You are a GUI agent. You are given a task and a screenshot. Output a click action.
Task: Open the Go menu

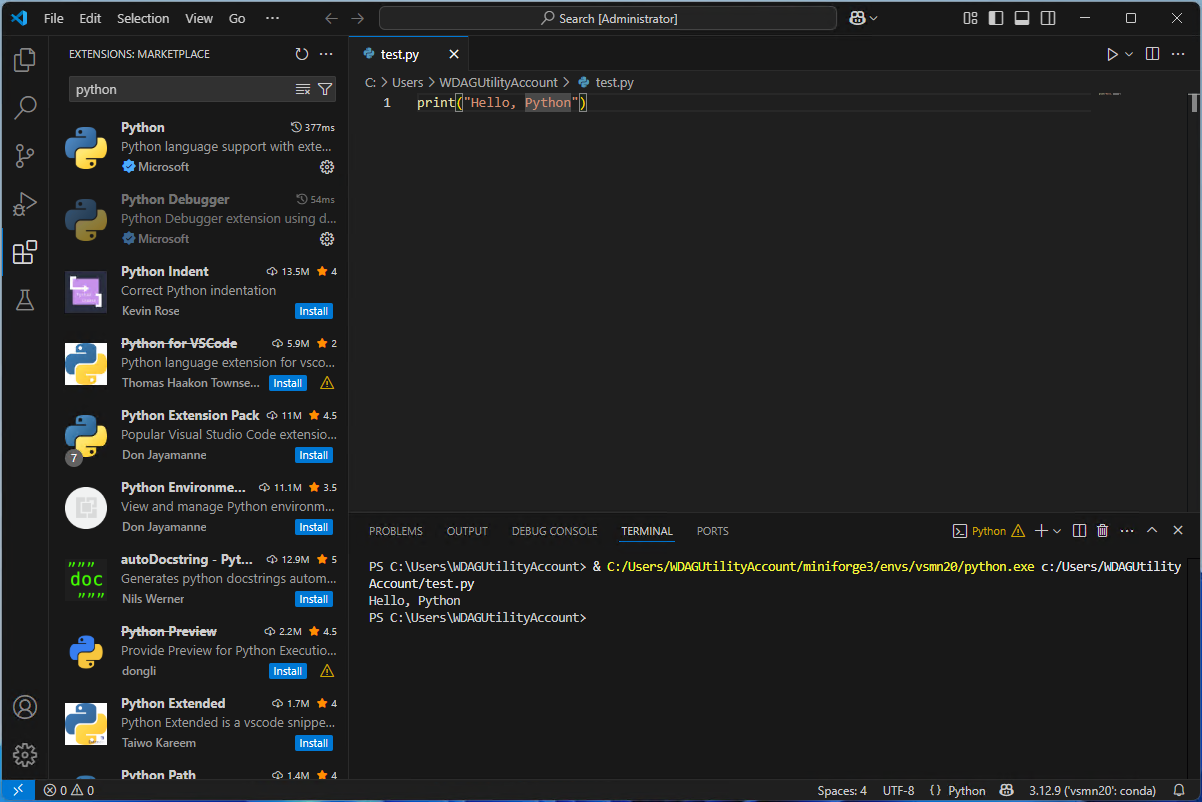pos(237,18)
